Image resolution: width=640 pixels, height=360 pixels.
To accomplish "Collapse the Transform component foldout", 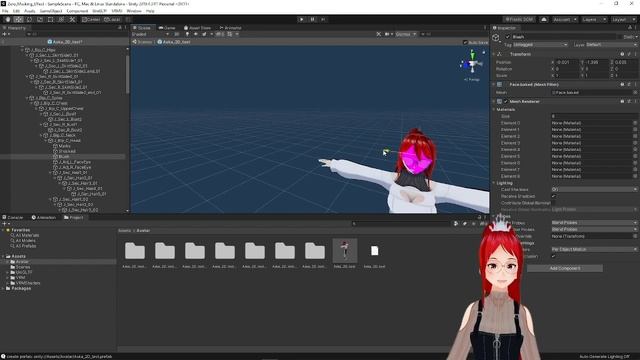I will click(x=494, y=54).
